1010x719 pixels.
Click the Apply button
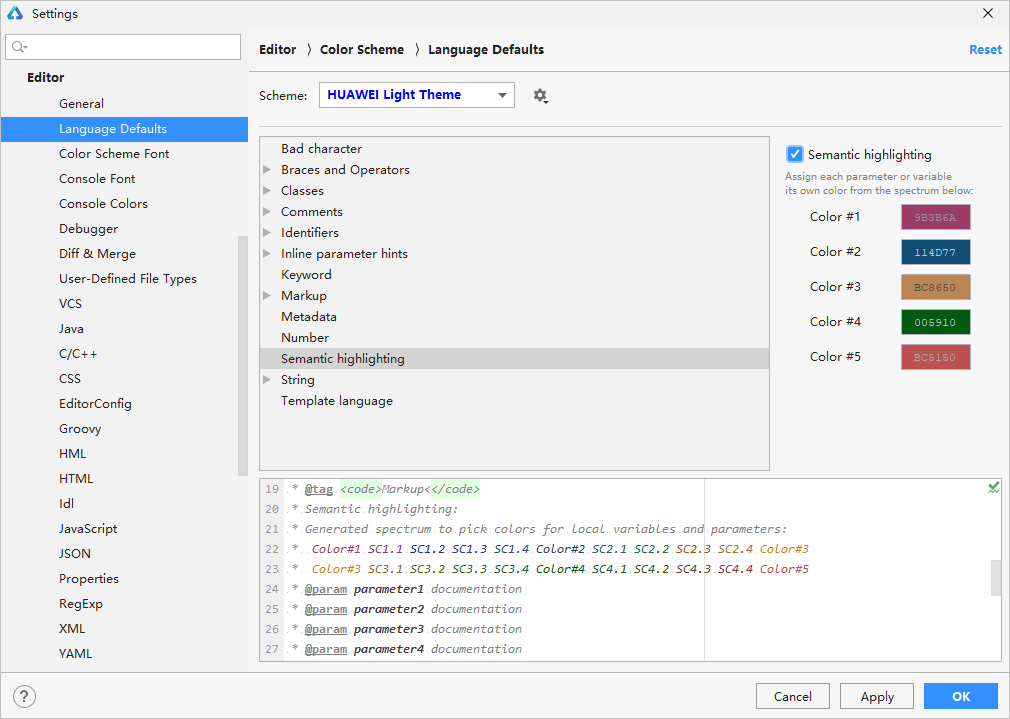877,696
